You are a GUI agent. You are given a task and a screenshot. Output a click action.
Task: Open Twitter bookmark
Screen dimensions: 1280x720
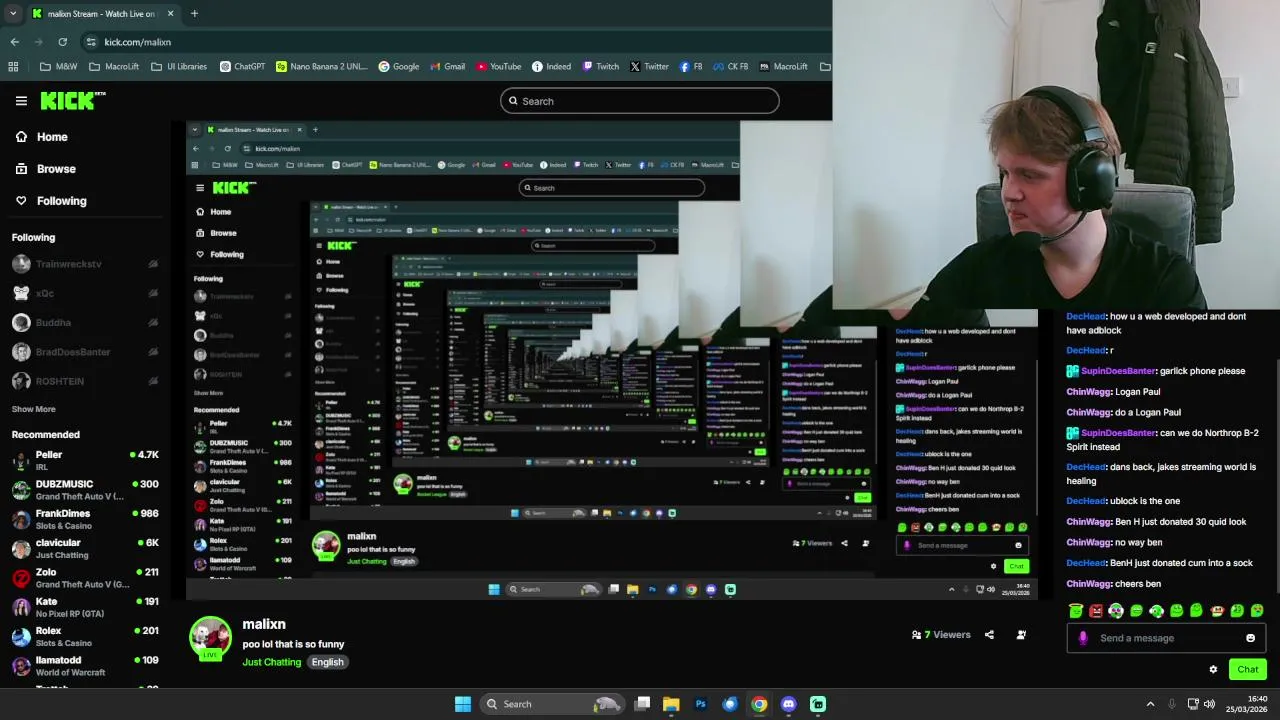[x=649, y=67]
